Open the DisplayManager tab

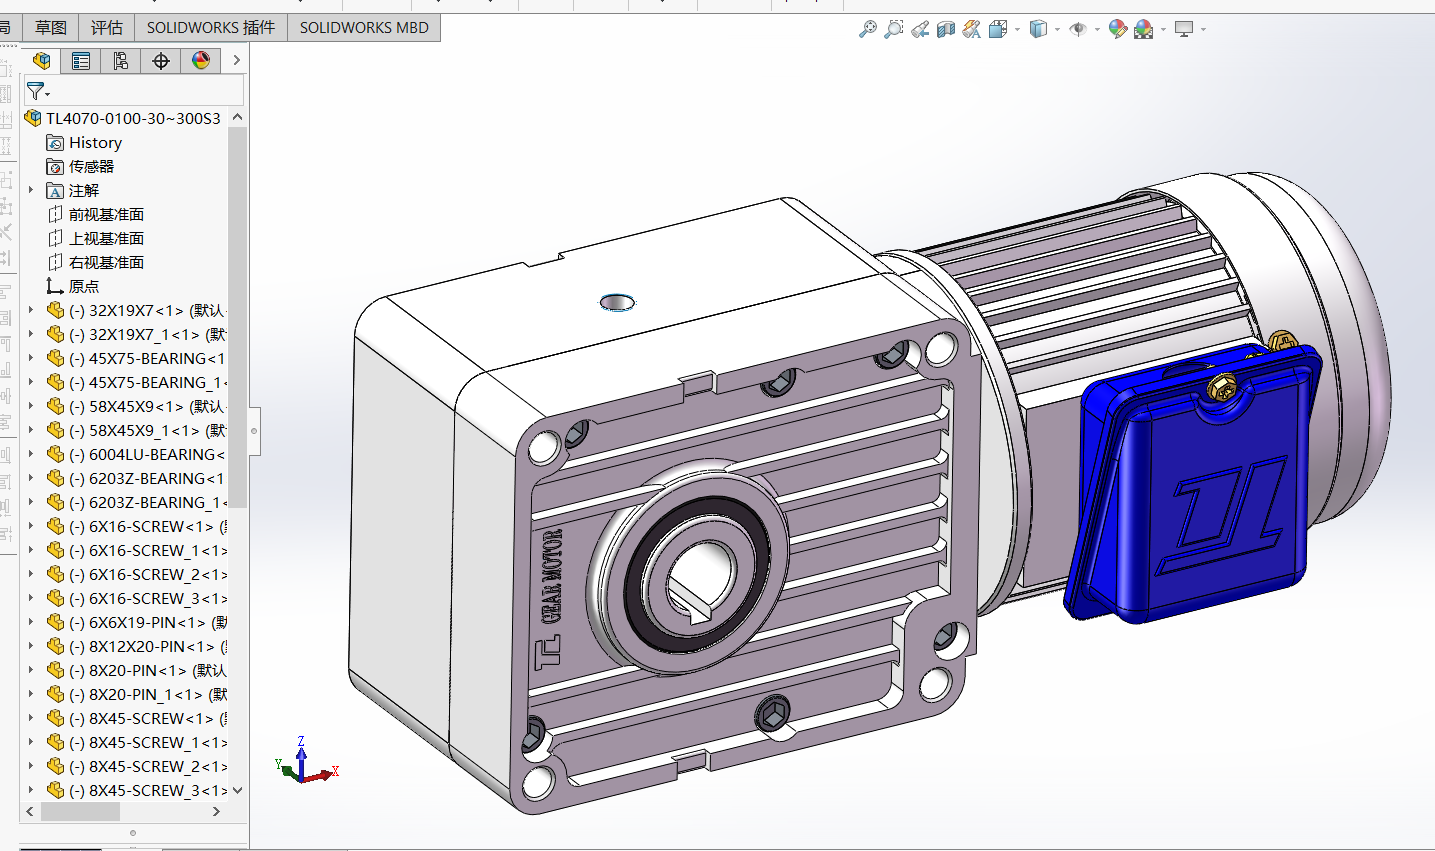(201, 61)
